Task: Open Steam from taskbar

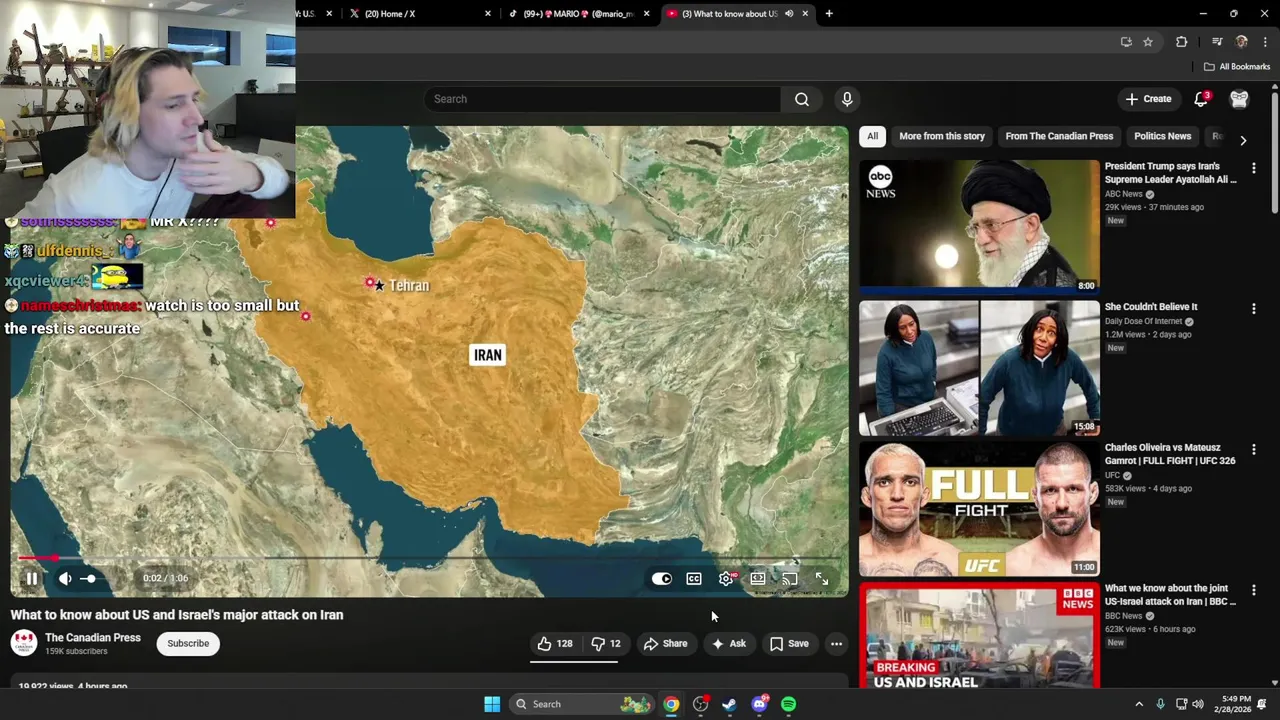Action: (x=729, y=704)
